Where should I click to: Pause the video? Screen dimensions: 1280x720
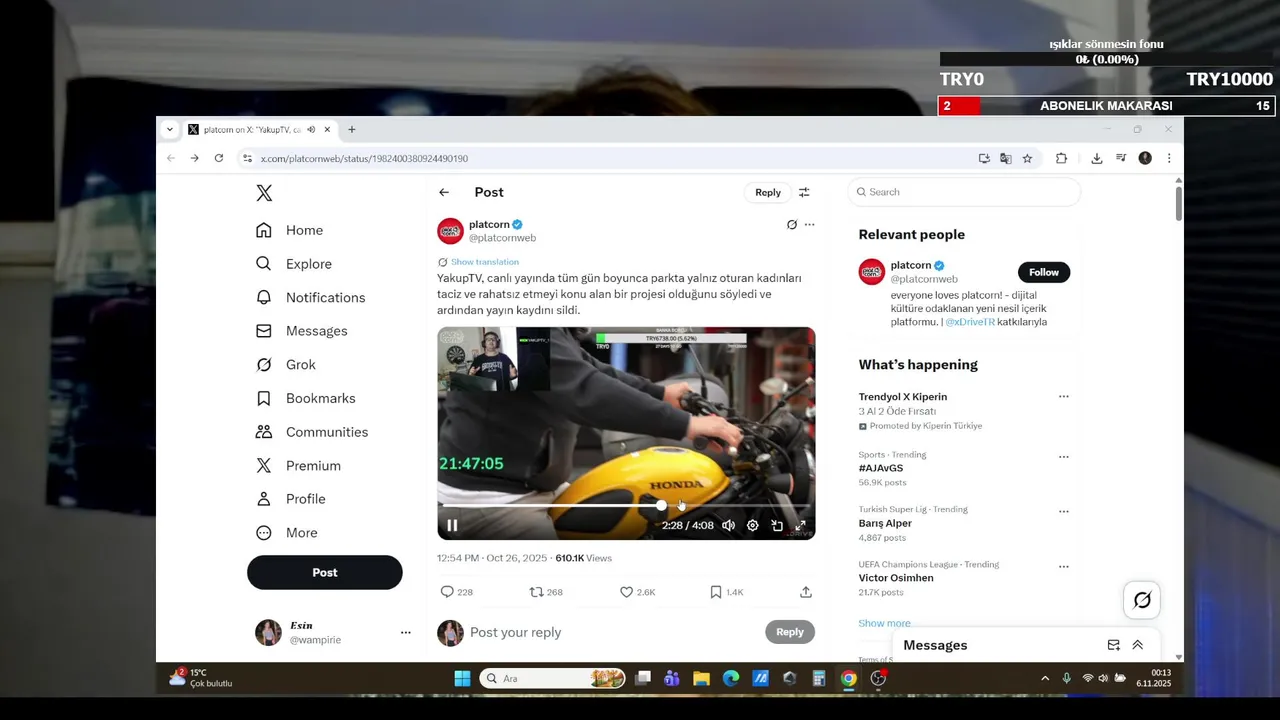(452, 525)
